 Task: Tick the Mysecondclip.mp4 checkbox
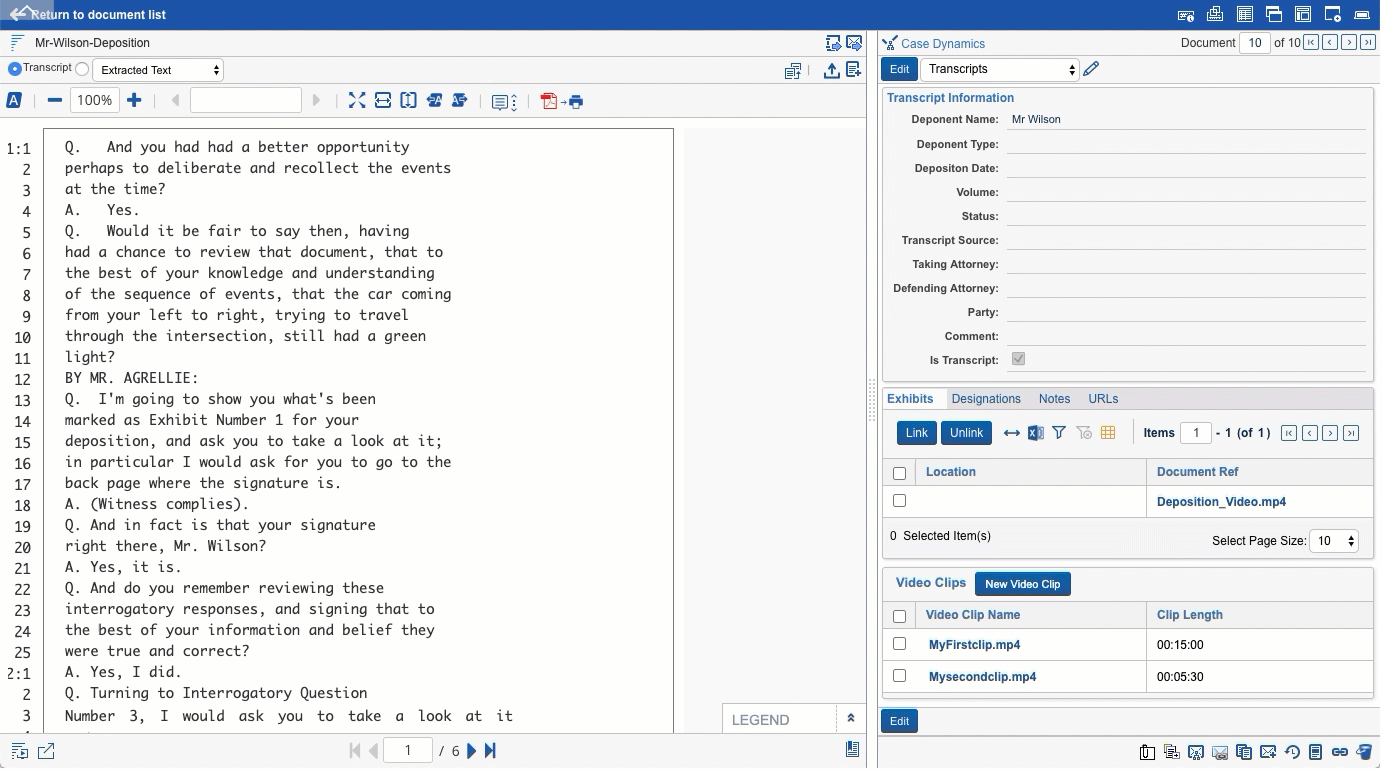coord(899,676)
